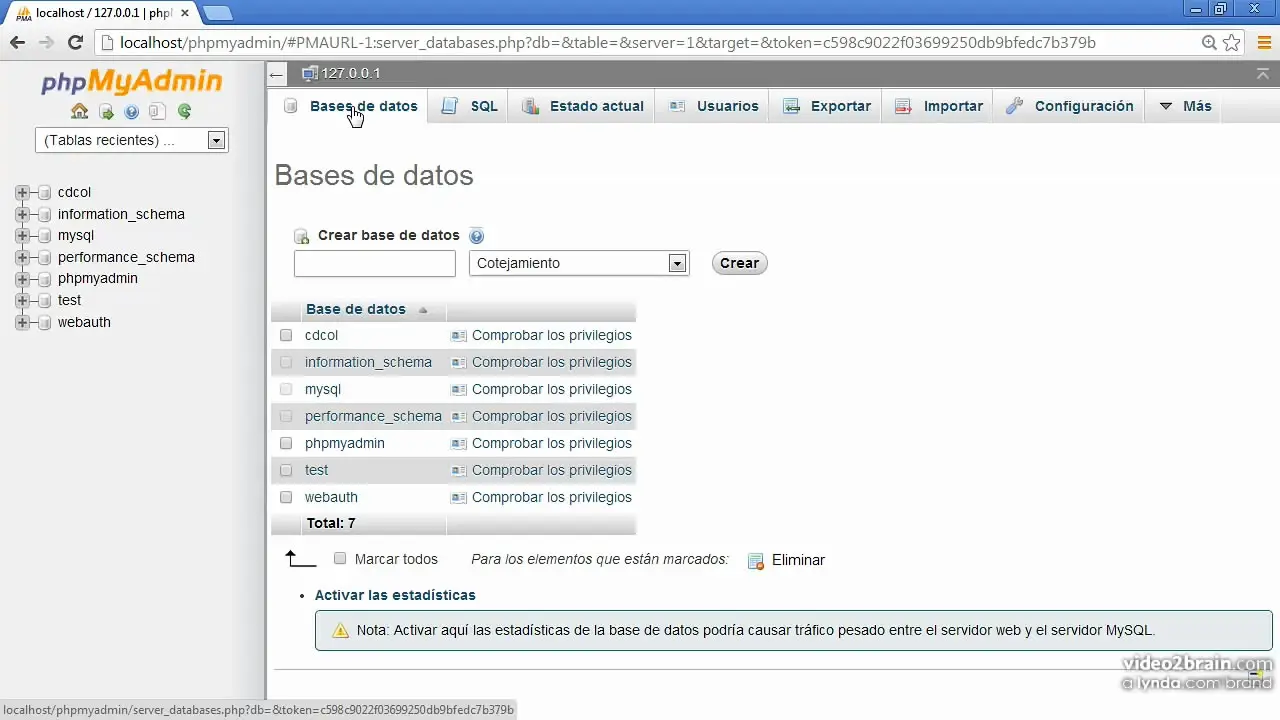
Task: Switch to the SQL tab
Action: pyautogui.click(x=470, y=107)
